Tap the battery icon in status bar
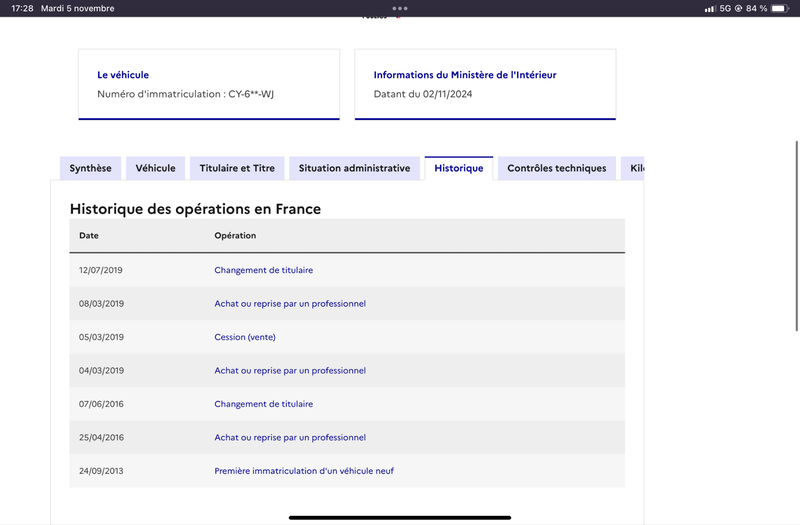 point(780,8)
